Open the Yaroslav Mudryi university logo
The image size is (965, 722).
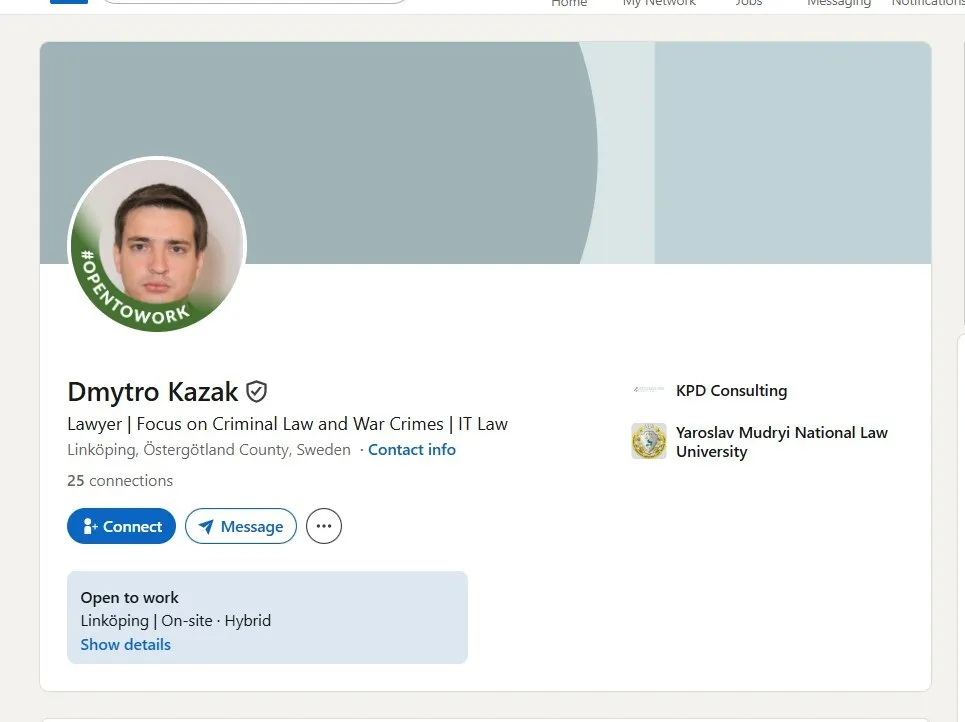pos(648,441)
